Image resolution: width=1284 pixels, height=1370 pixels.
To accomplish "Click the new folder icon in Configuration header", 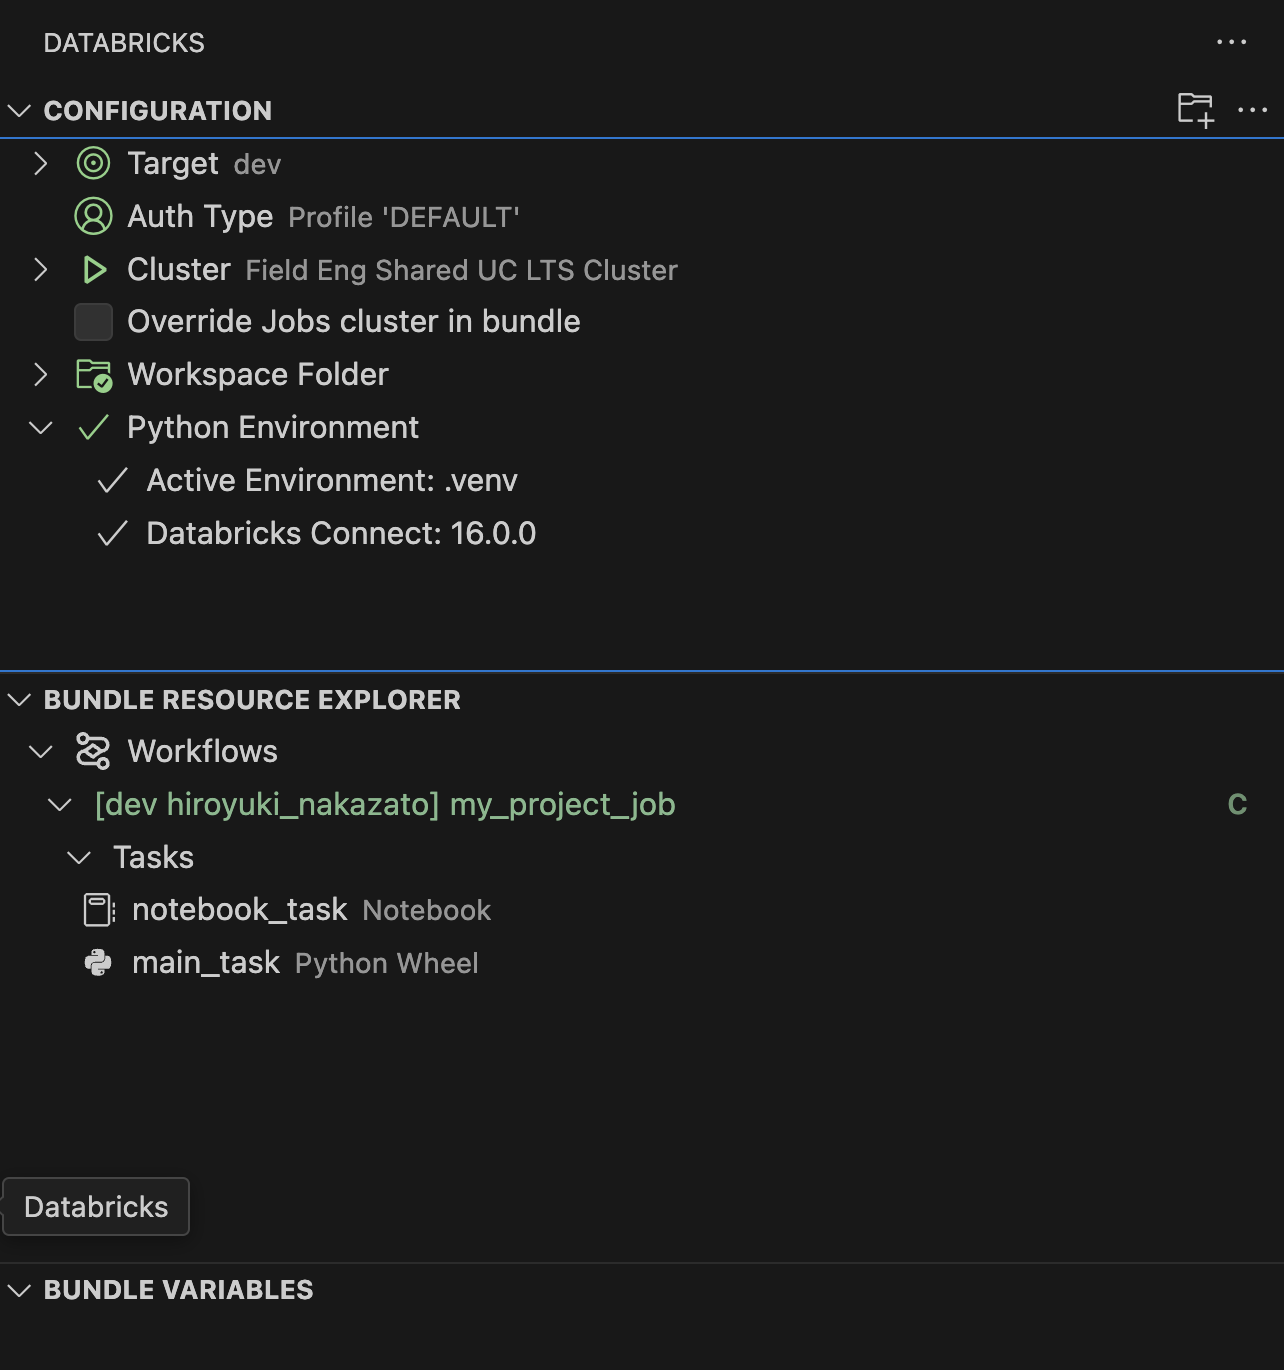I will tap(1197, 111).
